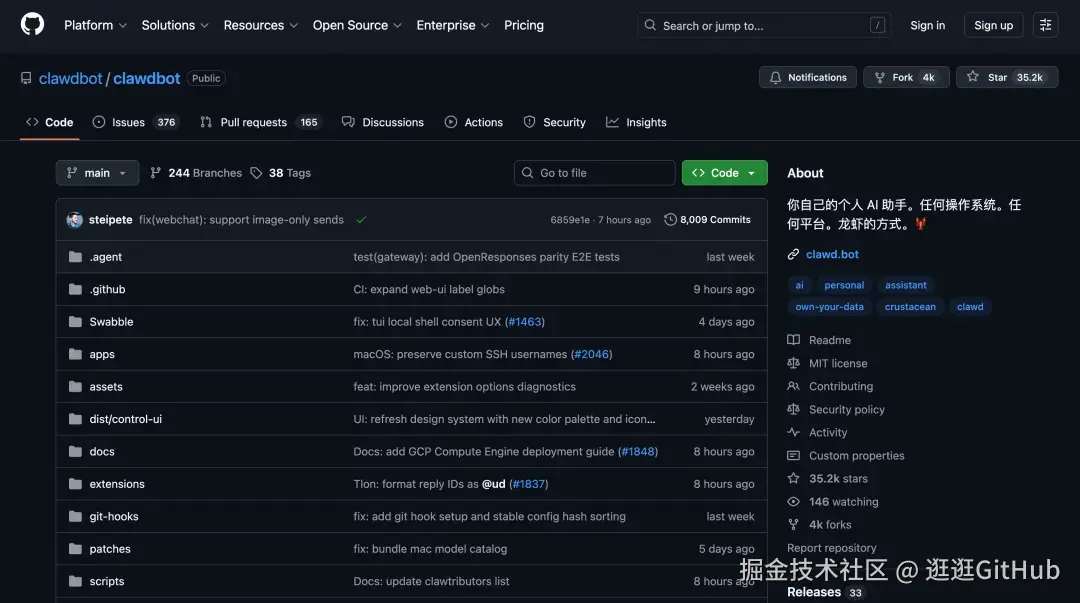
Task: Open the GitHub home logo
Action: [32, 25]
